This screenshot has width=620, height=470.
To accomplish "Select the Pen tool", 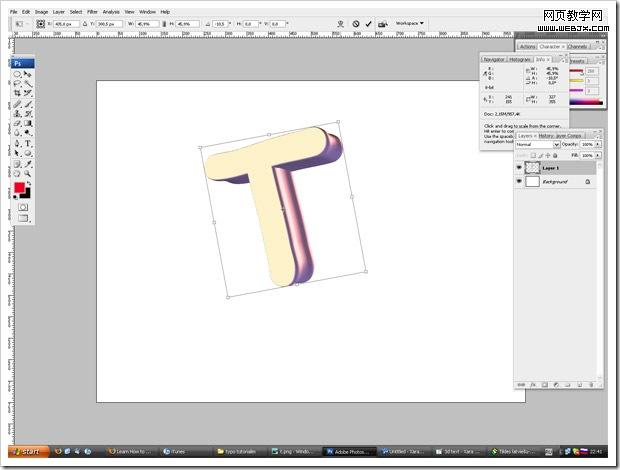I will tap(17, 143).
